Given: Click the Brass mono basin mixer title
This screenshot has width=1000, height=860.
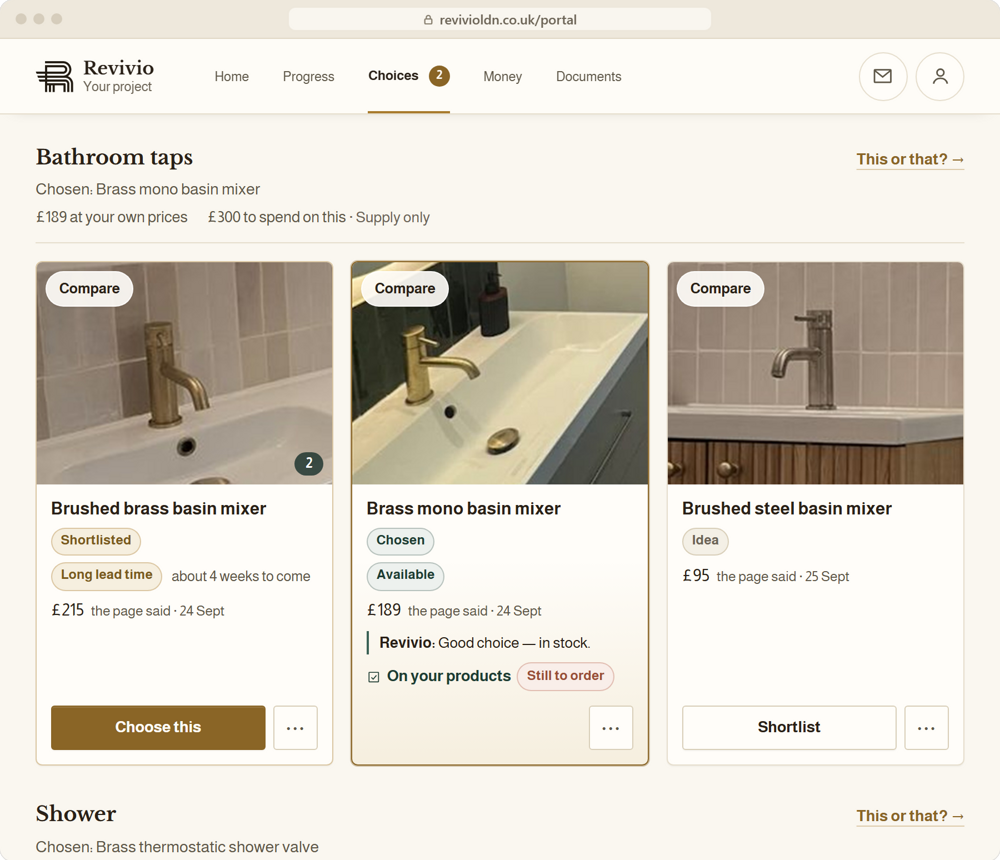Looking at the screenshot, I should pyautogui.click(x=464, y=508).
